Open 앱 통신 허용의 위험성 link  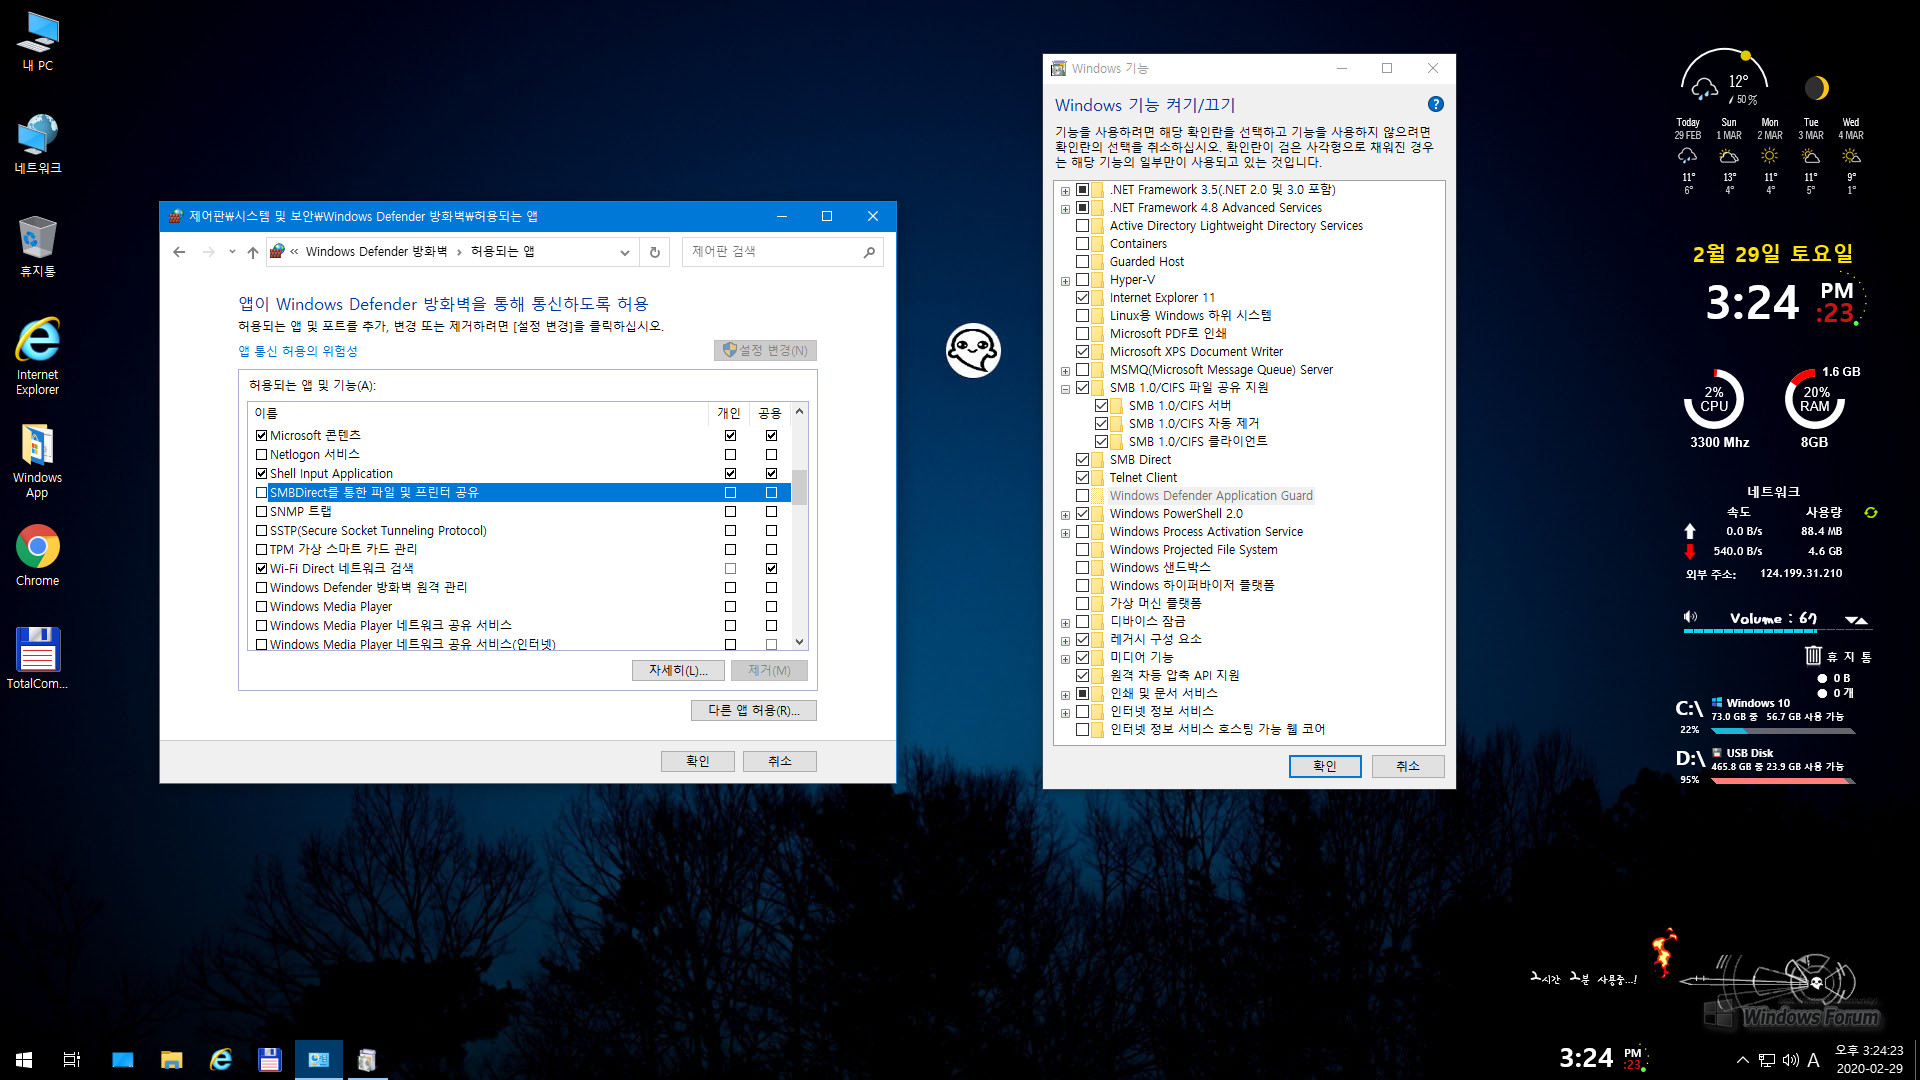298,351
